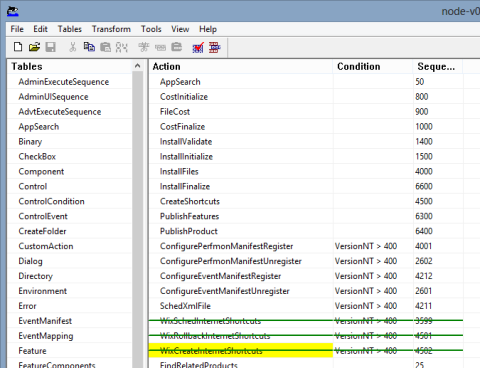480x368 pixels.
Task: Click the red and blue tables toolbar icon
Action: [215, 48]
